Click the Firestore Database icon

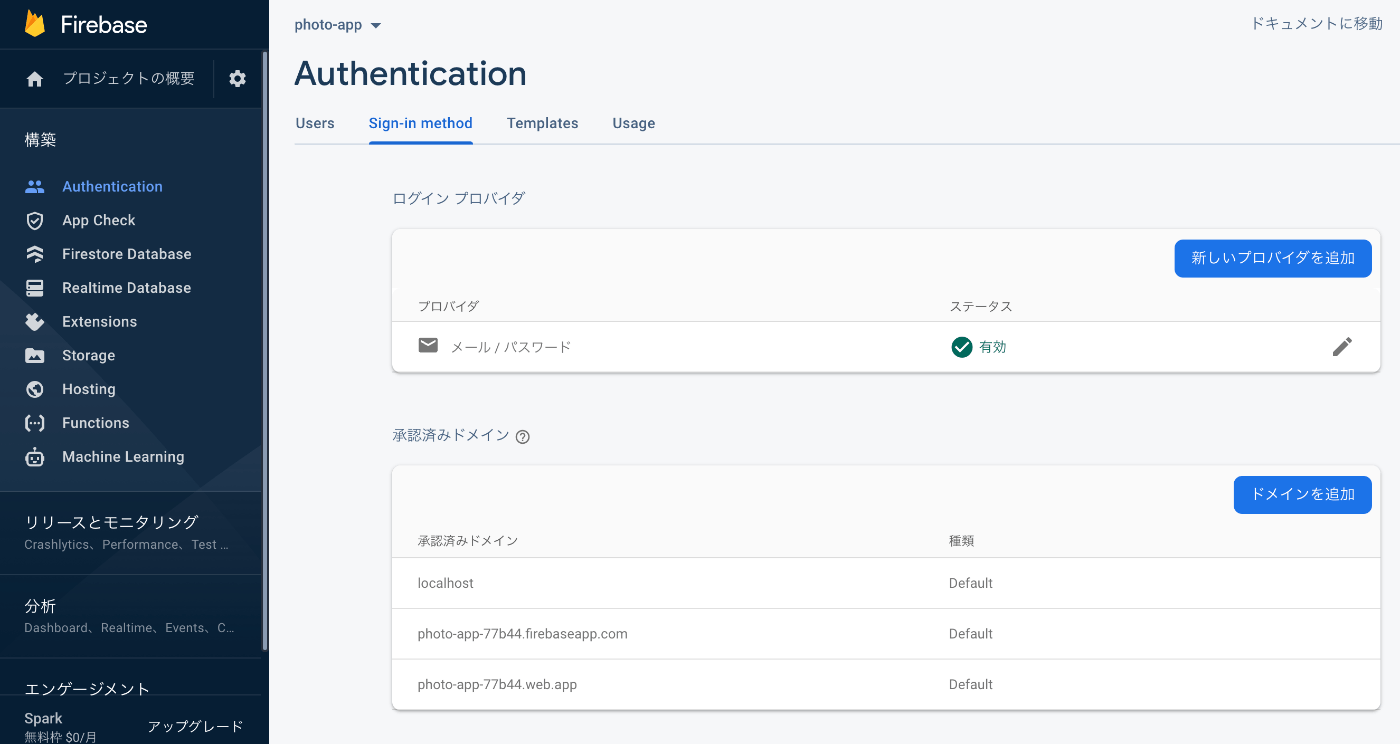(35, 254)
